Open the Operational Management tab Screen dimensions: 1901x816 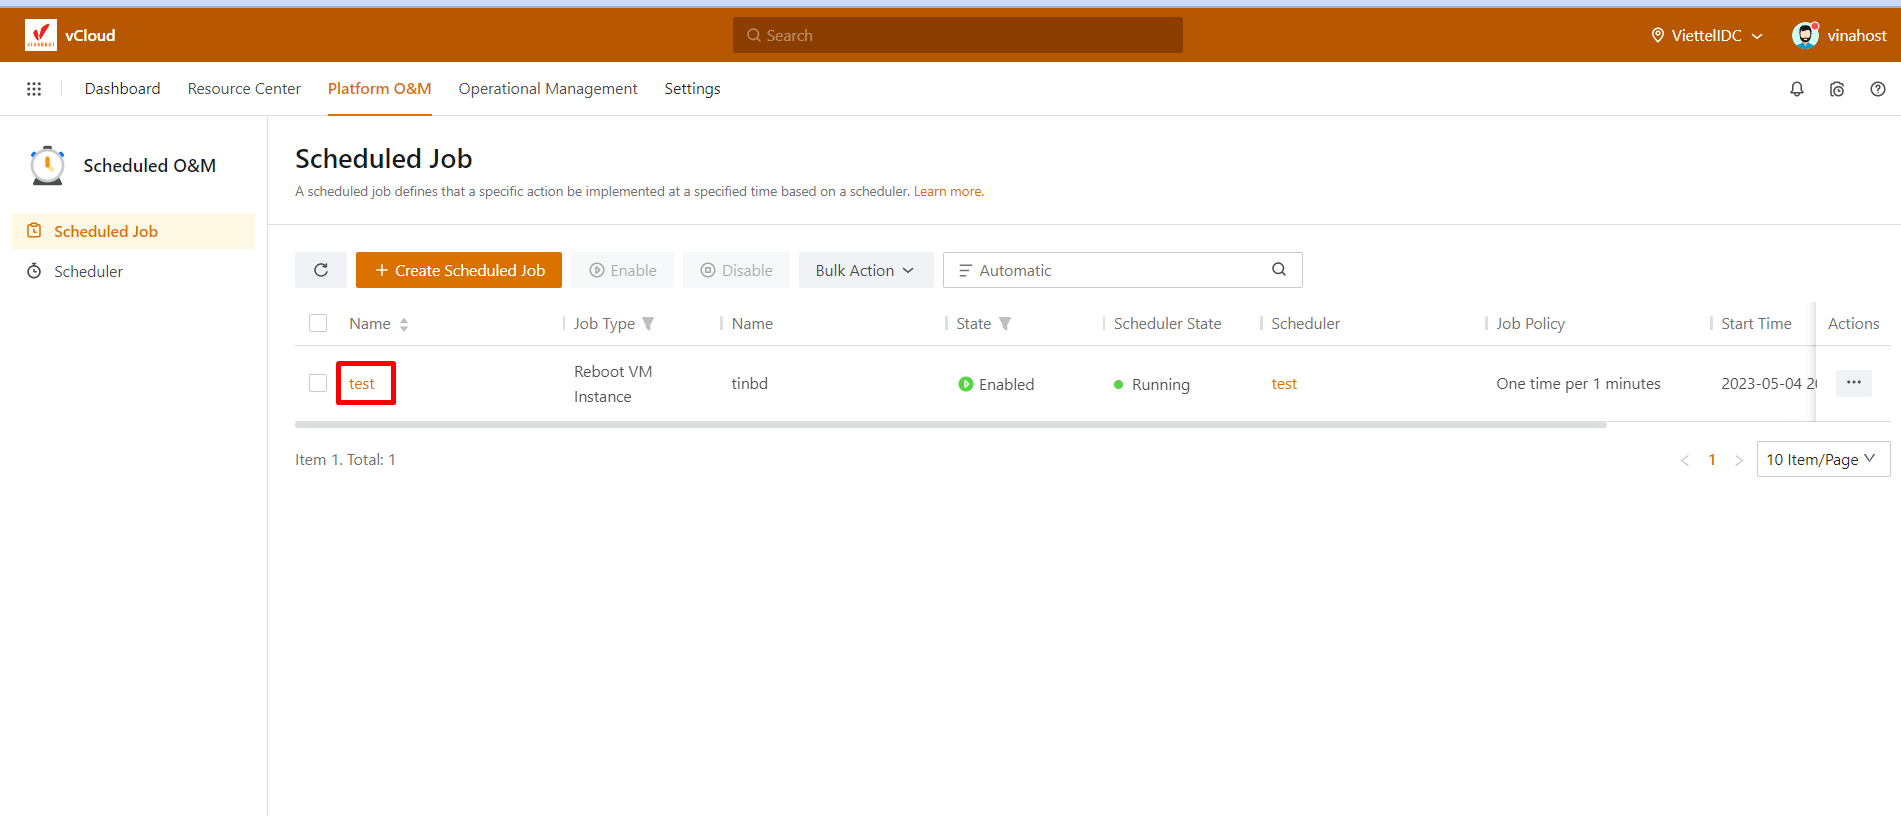pyautogui.click(x=547, y=89)
